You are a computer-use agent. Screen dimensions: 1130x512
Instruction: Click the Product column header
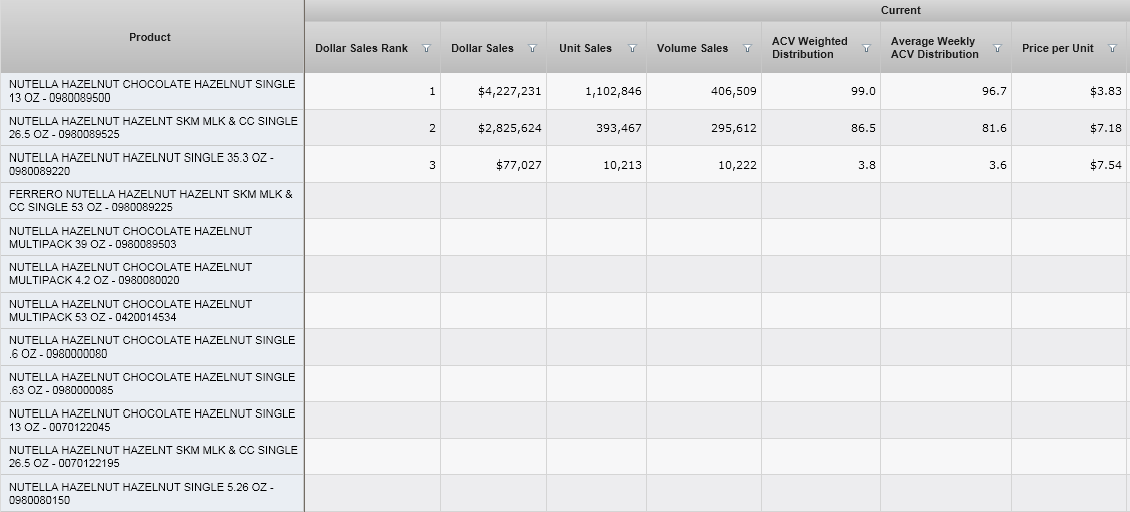tap(150, 37)
